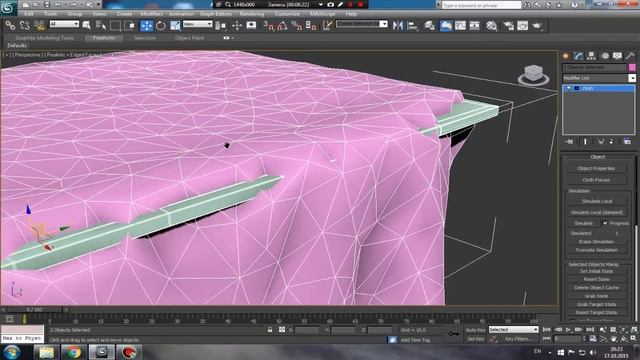The image size is (640, 360).
Task: Open the Create command panel tab
Action: [x=566, y=56]
